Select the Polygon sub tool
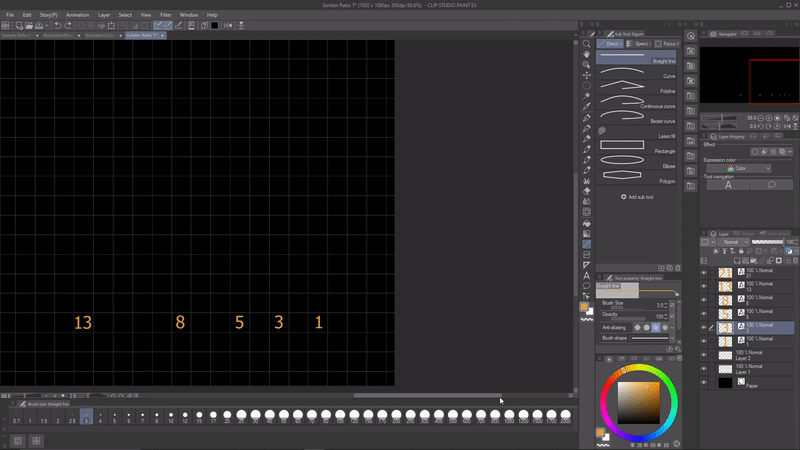This screenshot has height=450, width=800. pyautogui.click(x=637, y=177)
